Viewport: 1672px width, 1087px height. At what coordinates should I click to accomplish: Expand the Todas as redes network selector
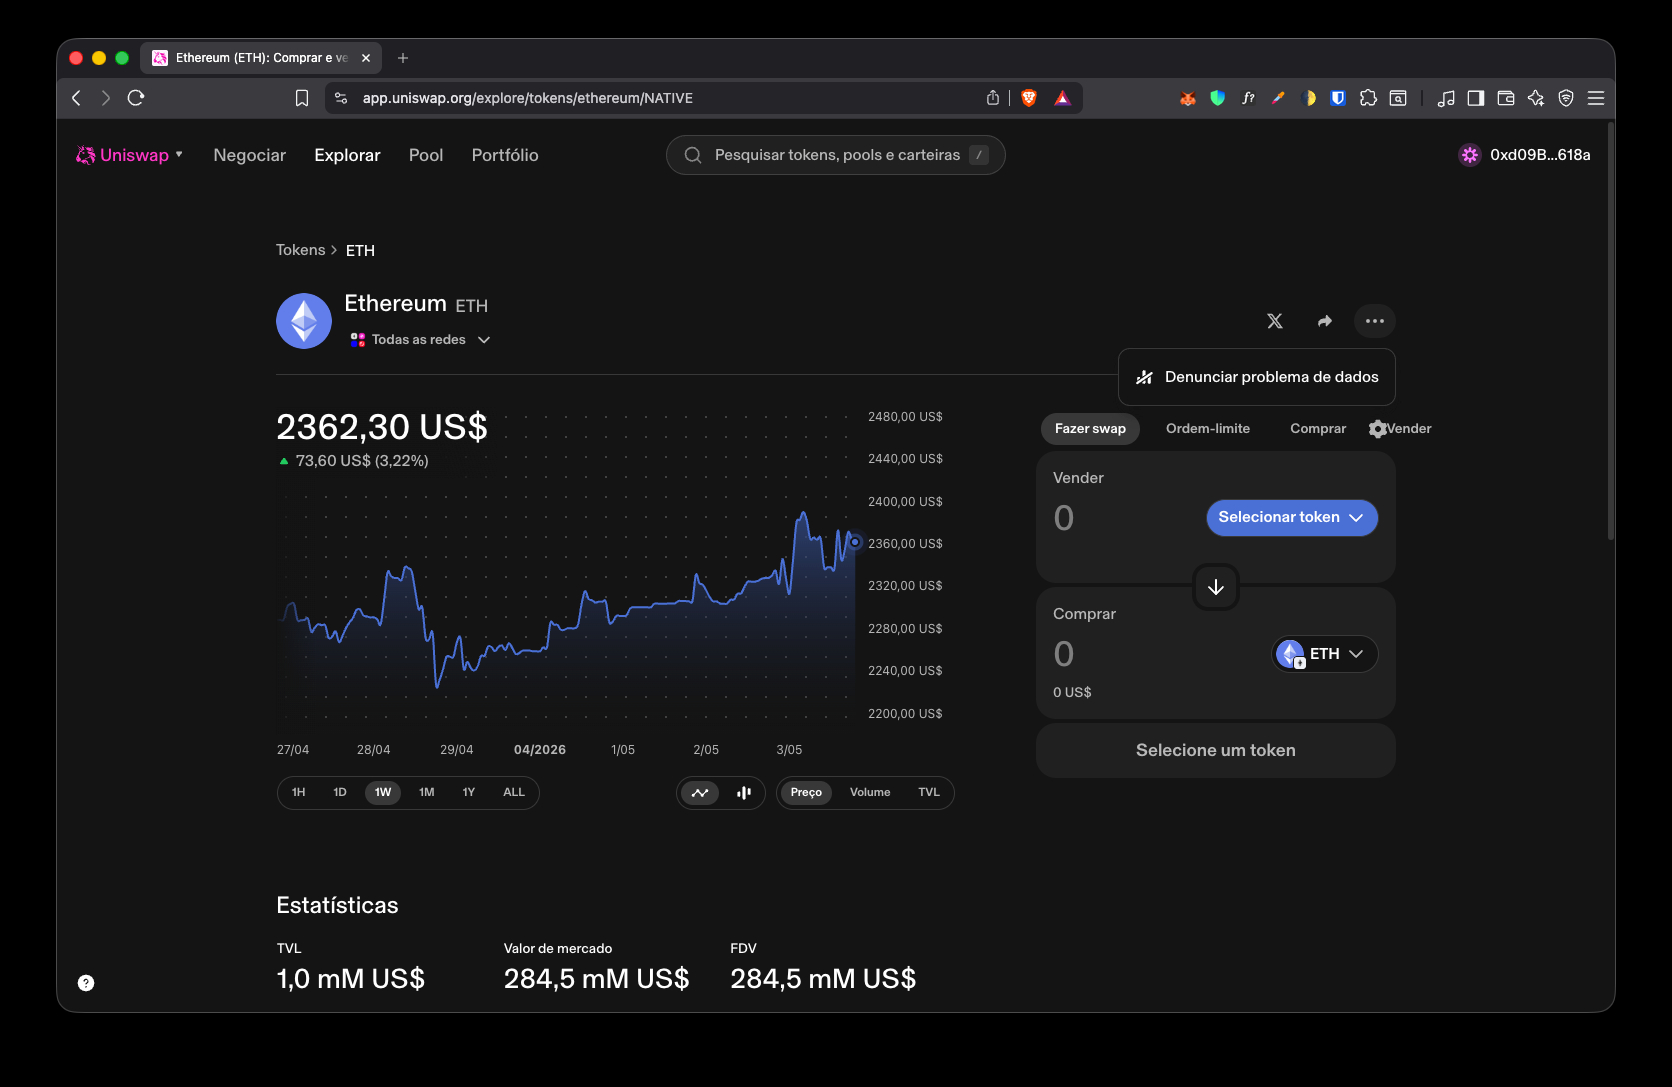(x=420, y=340)
